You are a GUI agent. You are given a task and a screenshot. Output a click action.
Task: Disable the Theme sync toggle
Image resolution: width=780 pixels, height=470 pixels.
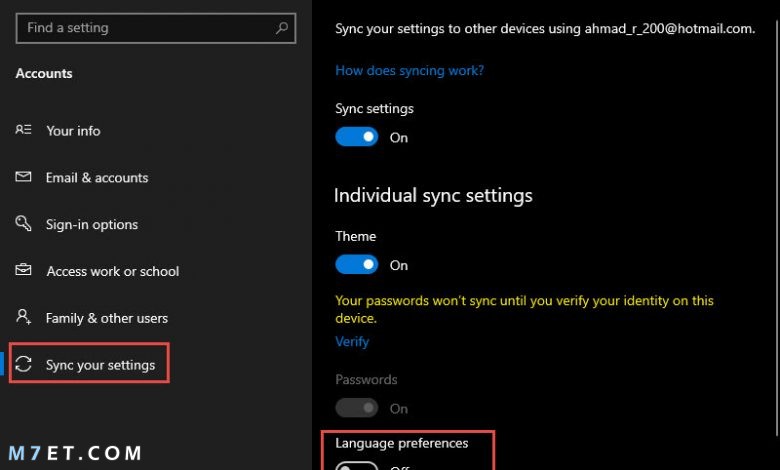pyautogui.click(x=357, y=265)
